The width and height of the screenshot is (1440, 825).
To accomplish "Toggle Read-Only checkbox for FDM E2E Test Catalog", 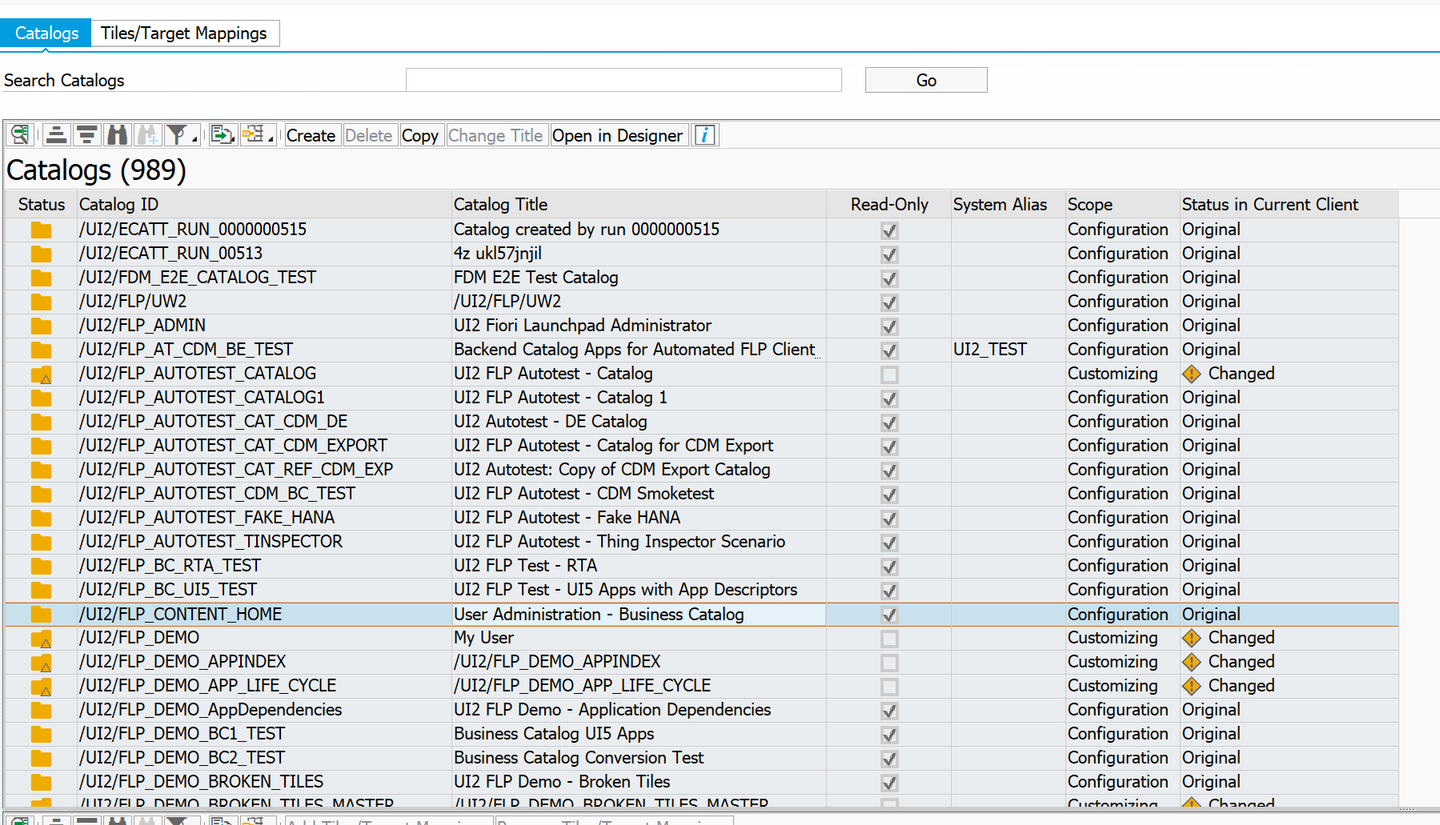I will [x=889, y=278].
